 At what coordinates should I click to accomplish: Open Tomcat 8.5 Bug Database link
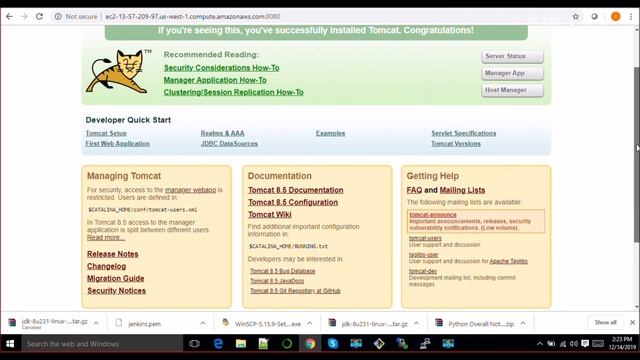282,271
